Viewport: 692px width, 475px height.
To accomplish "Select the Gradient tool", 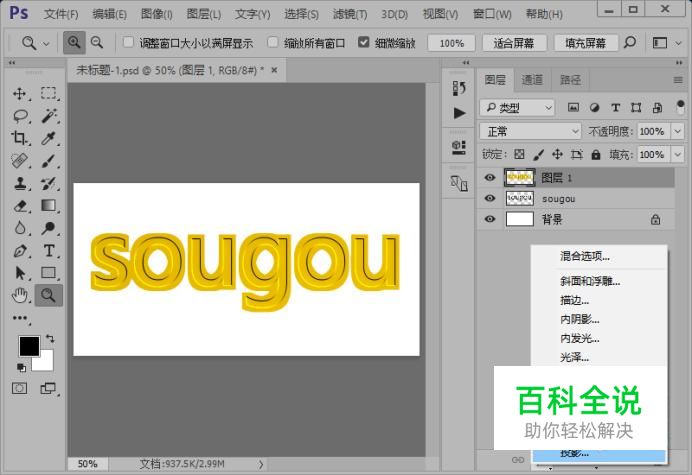I will pos(49,206).
